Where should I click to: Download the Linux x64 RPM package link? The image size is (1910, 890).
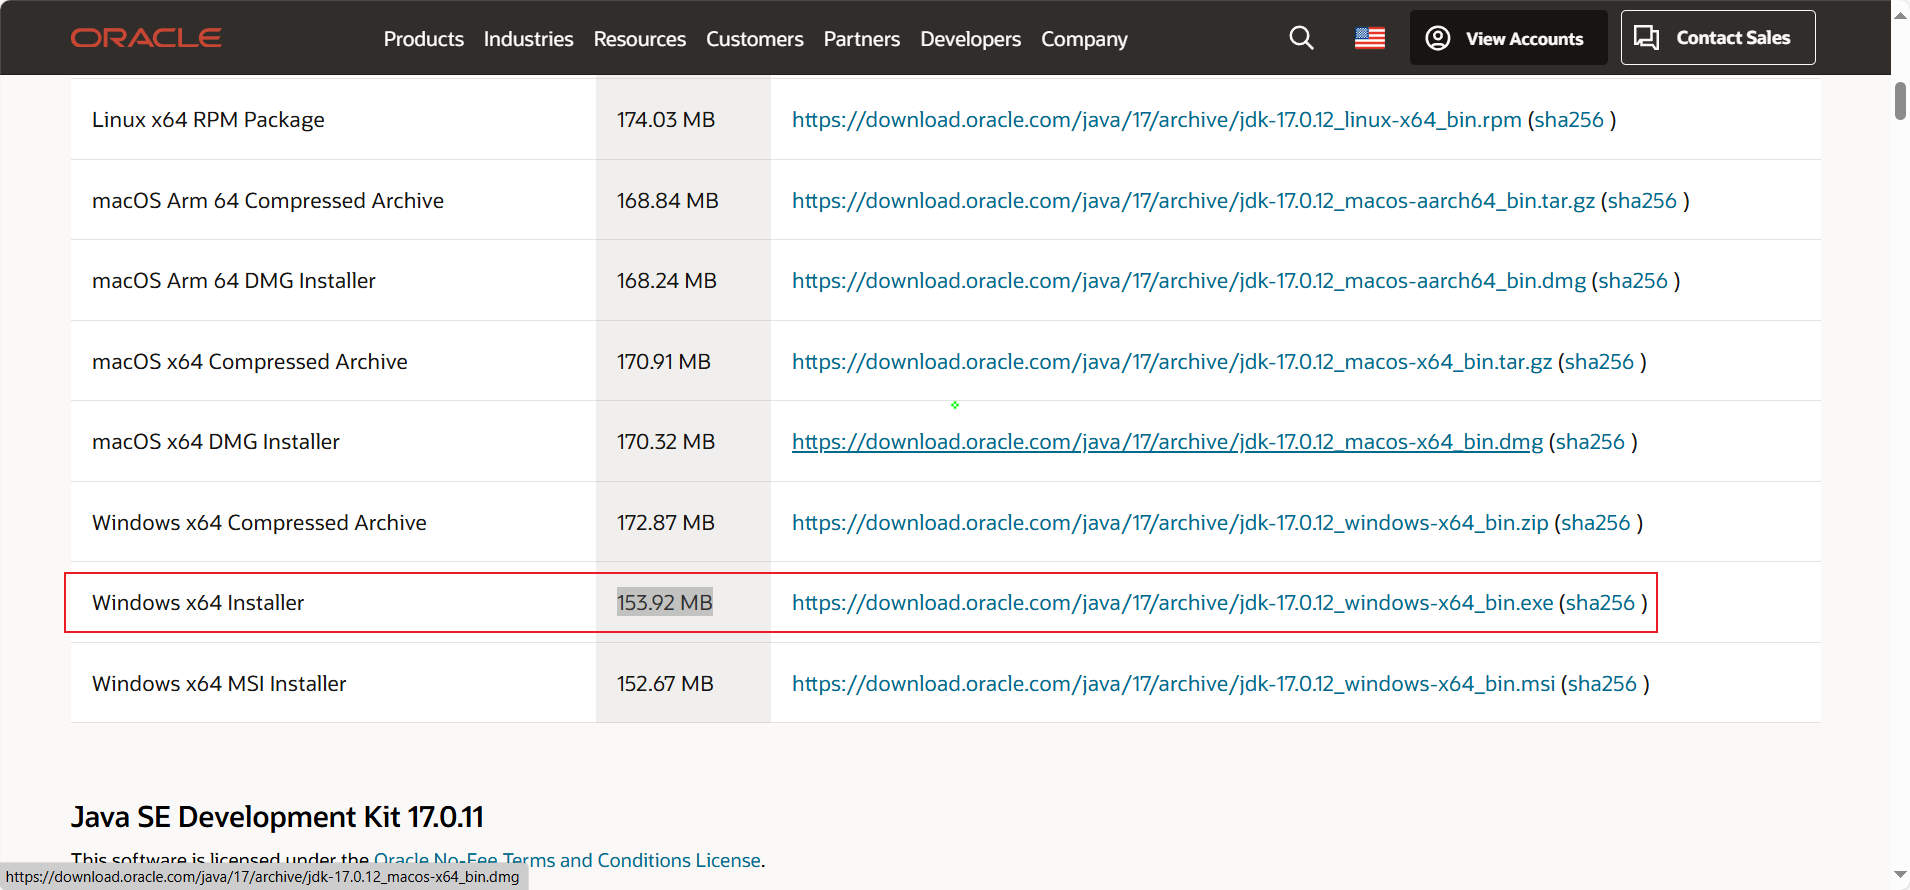pyautogui.click(x=1156, y=120)
